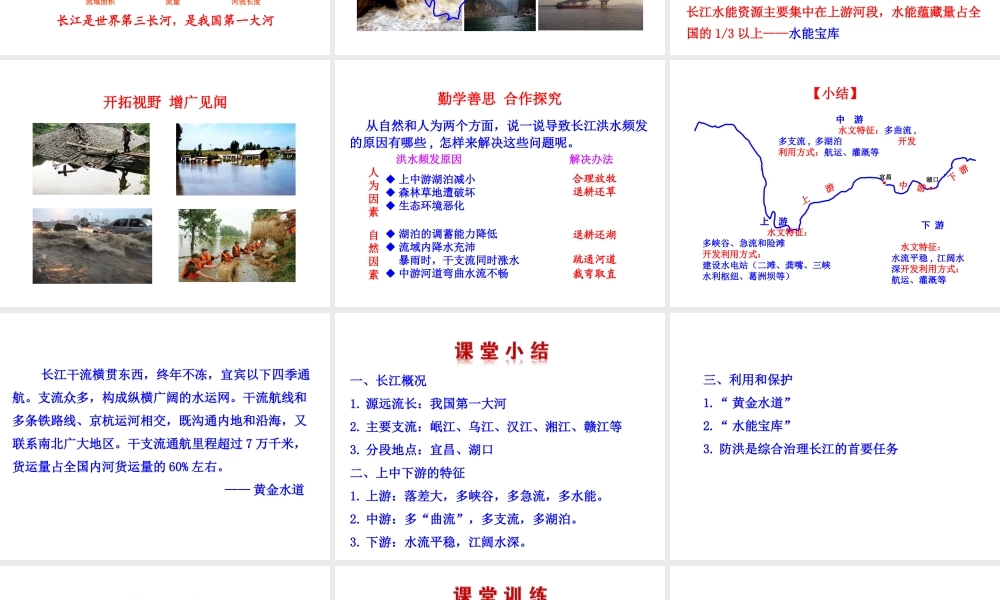Click the flooded thatched roof photo
Image resolution: width=1000 pixels, height=600 pixels.
pos(91,159)
